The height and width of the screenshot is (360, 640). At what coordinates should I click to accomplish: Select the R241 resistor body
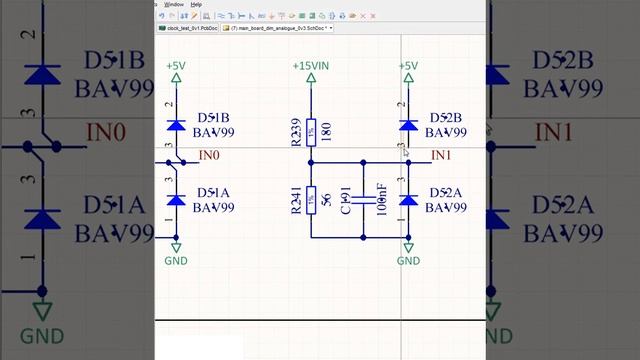(x=311, y=200)
